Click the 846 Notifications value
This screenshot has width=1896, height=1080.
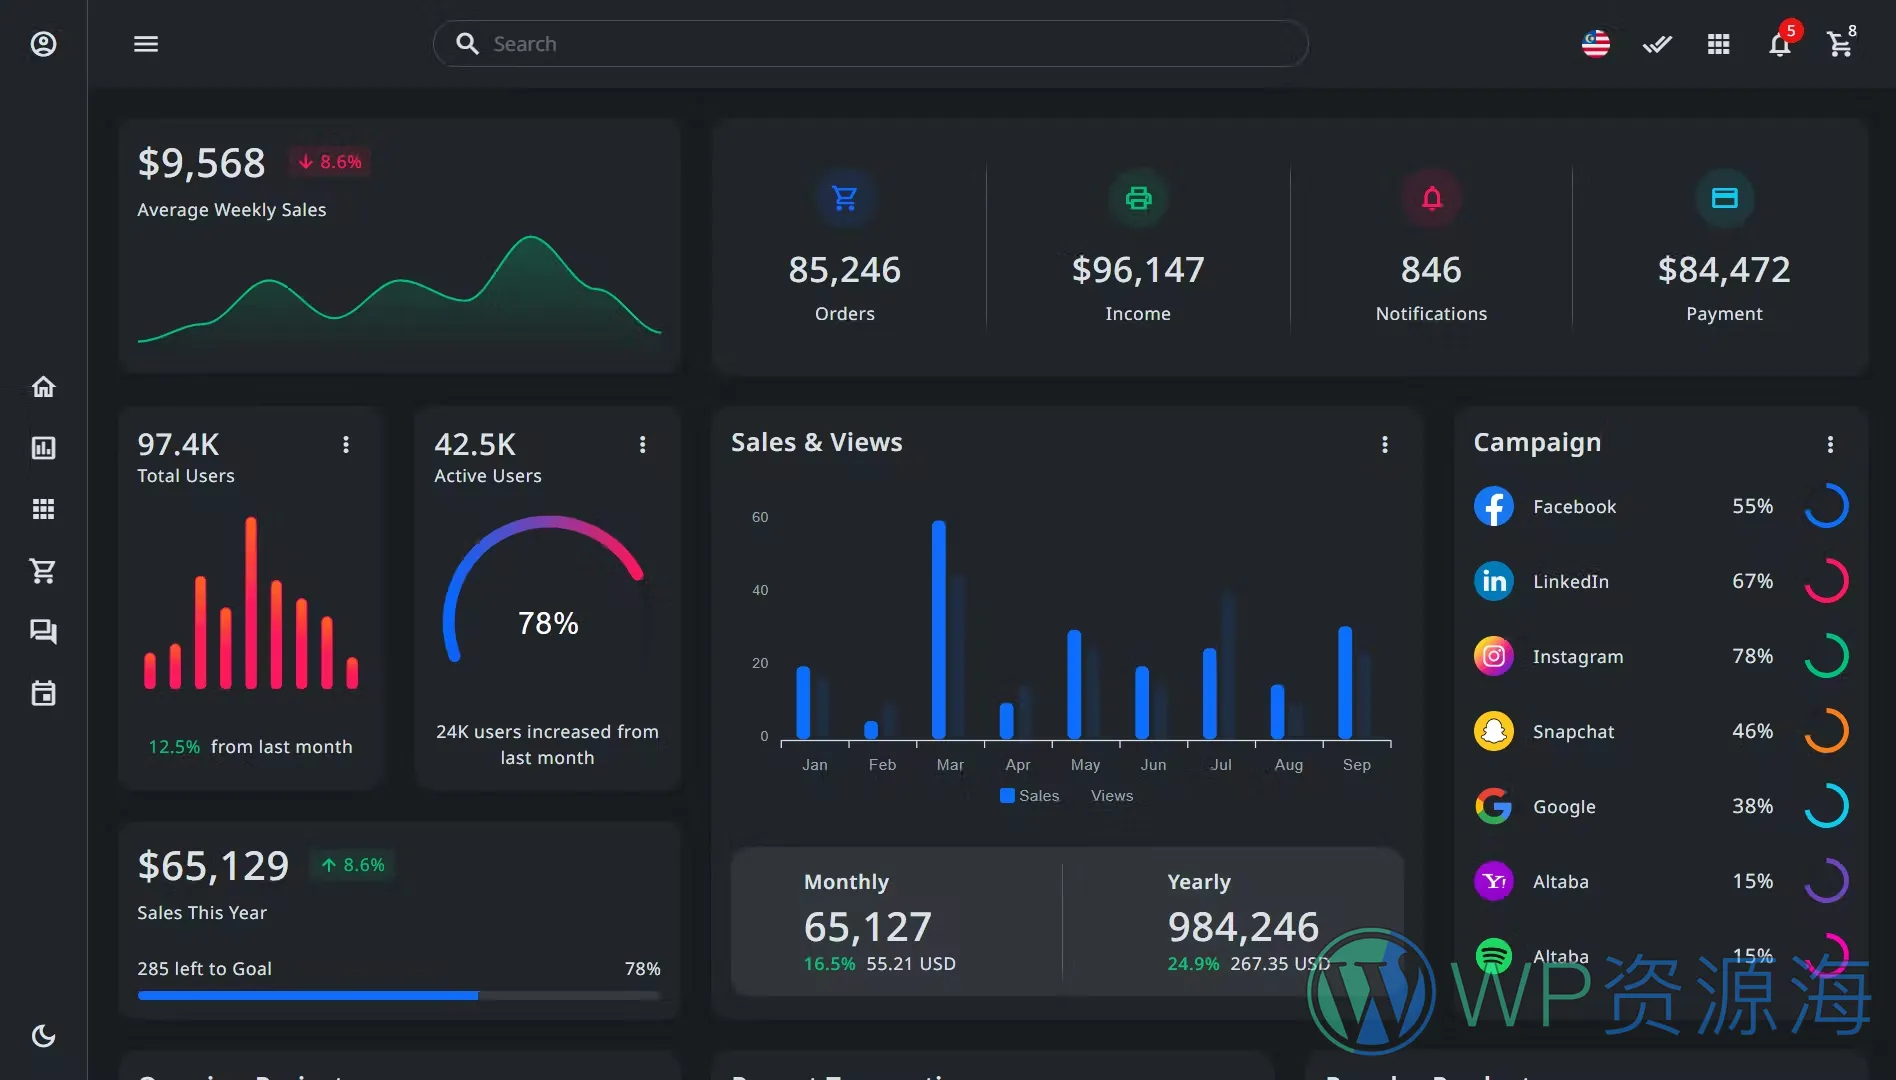[x=1431, y=270]
